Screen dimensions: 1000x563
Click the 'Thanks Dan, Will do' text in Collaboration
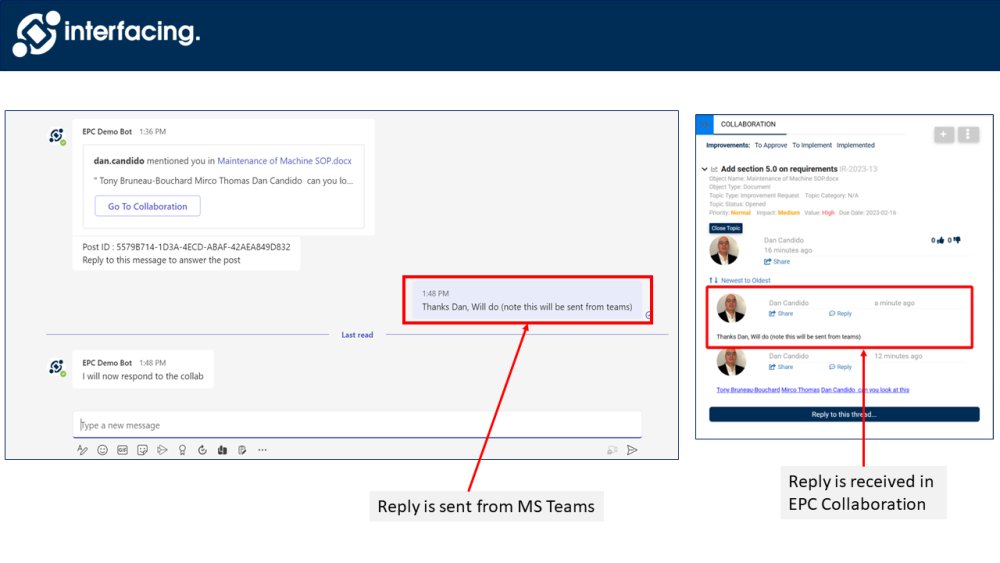pyautogui.click(x=788, y=337)
